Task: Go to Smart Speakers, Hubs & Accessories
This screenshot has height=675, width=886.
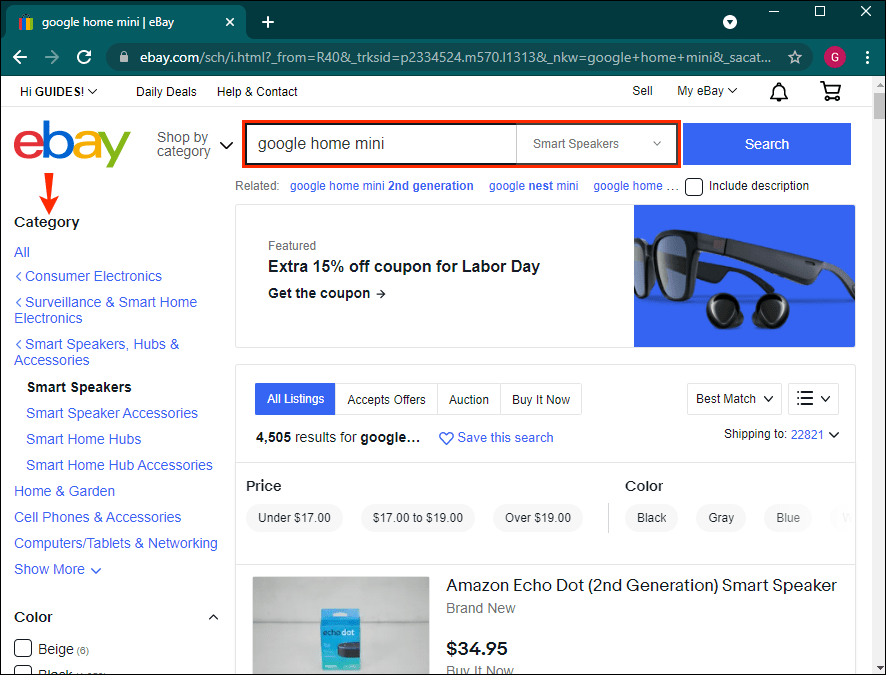Action: (x=97, y=352)
